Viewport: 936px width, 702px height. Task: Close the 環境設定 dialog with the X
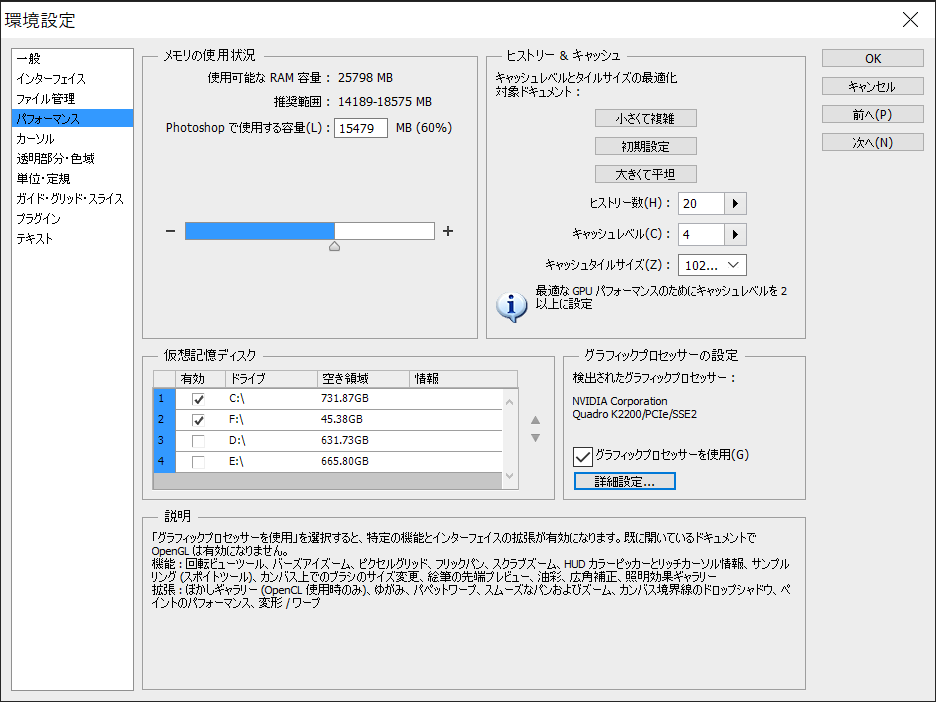click(909, 20)
